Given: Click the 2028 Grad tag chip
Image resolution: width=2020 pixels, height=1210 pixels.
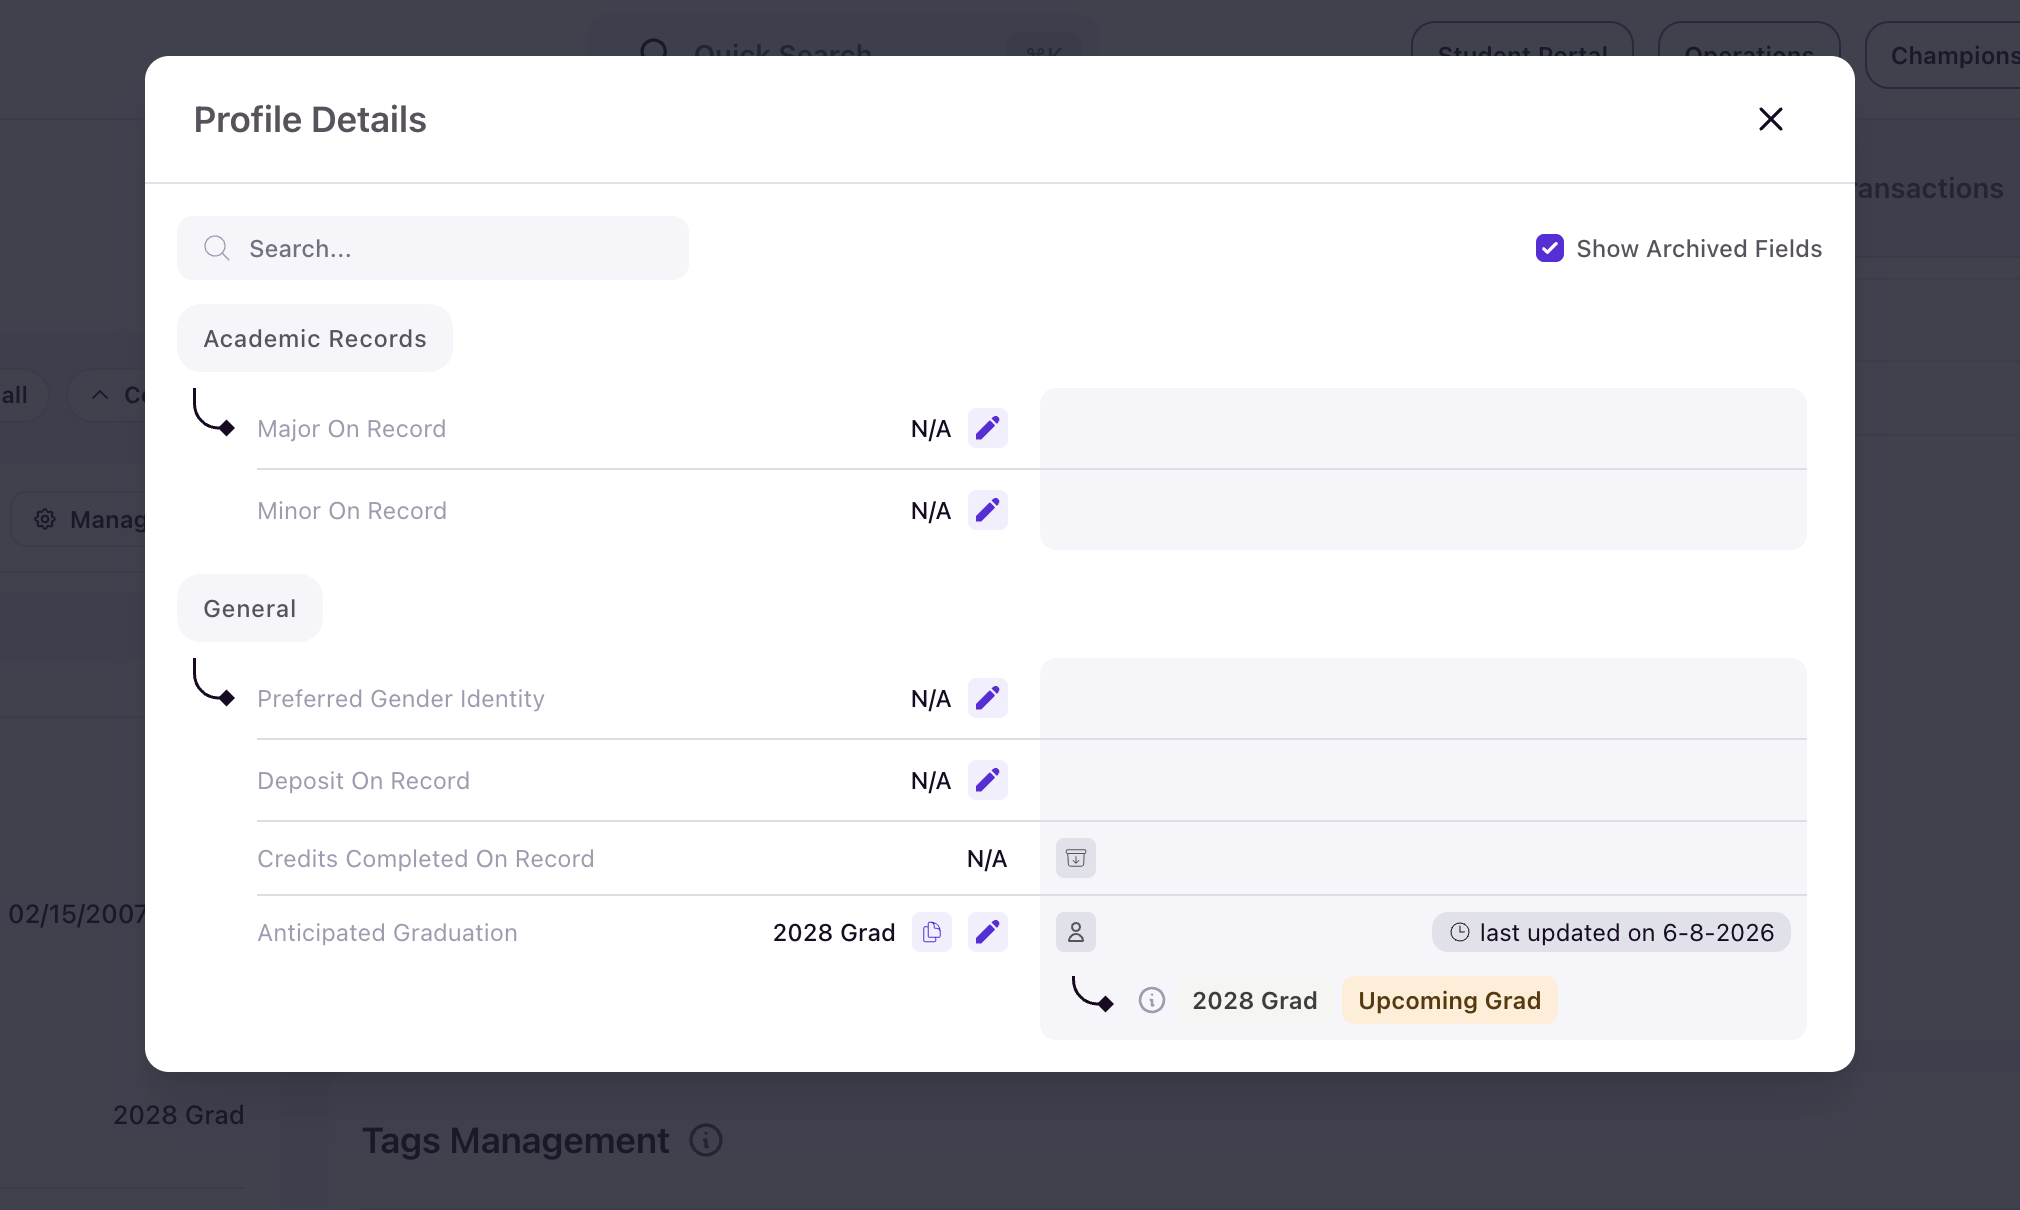Looking at the screenshot, I should [1254, 1000].
